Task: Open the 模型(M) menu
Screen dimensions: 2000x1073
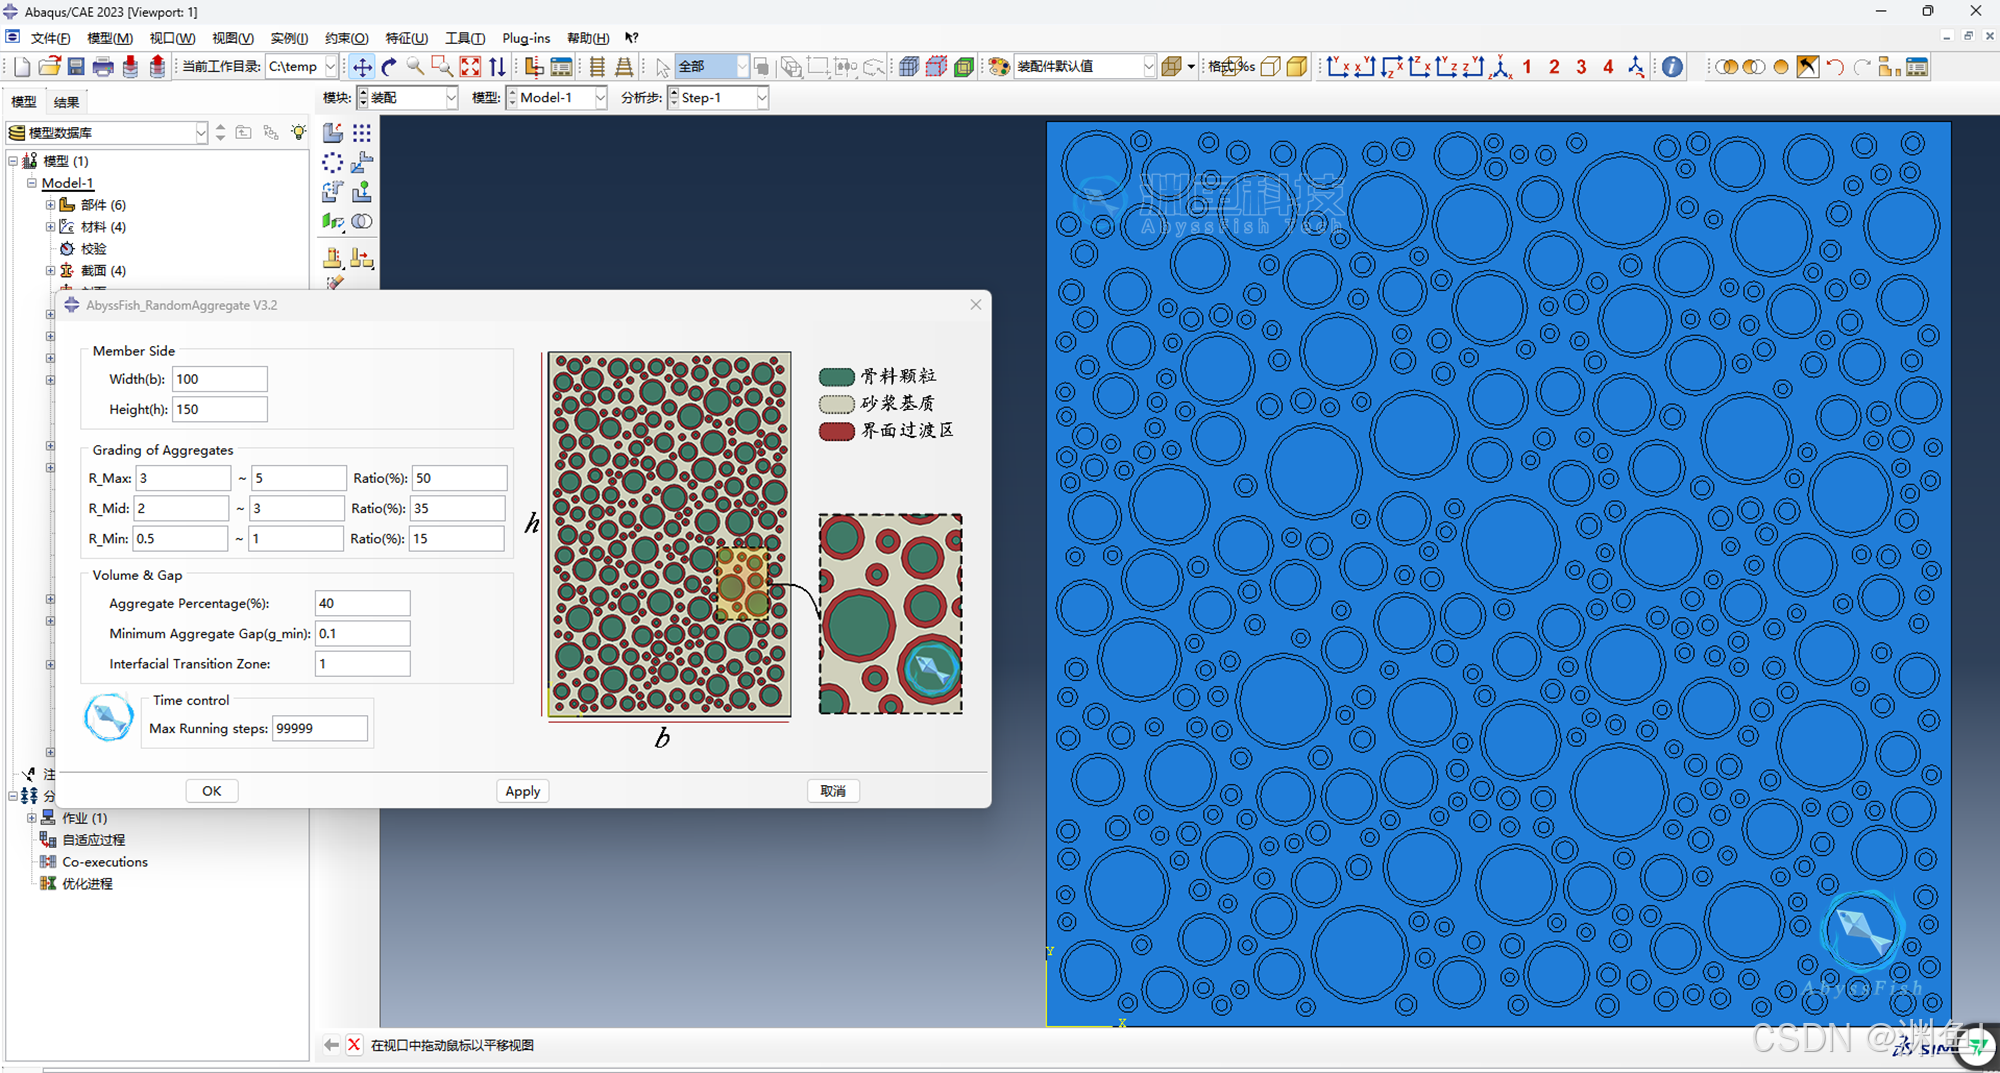Action: point(110,38)
